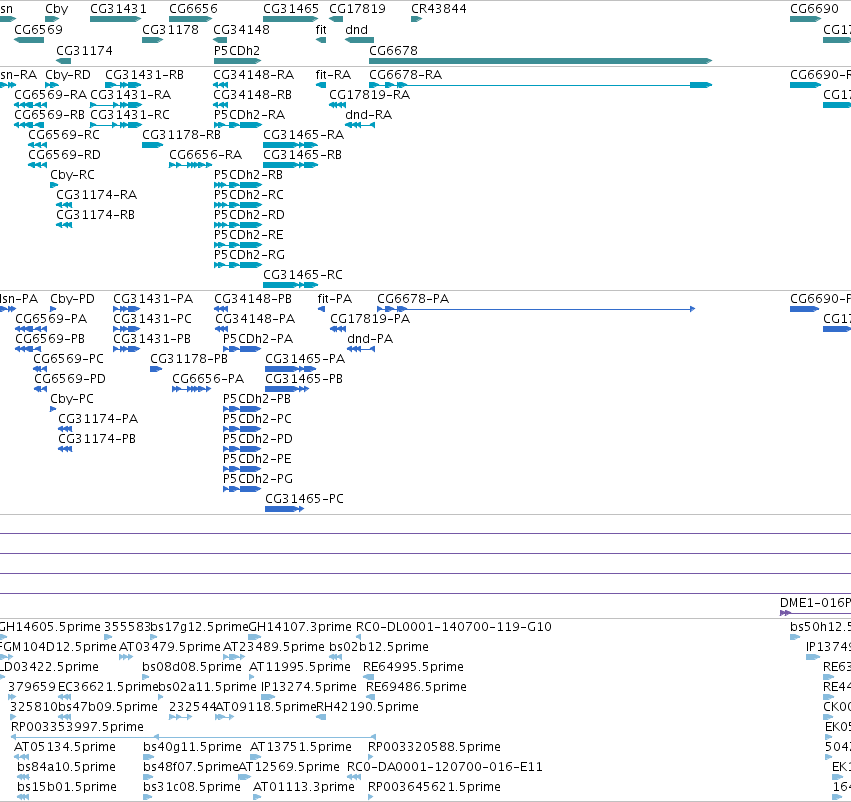Click the CR43844 gene label
Screen dimensions: 851x802
[439, 9]
